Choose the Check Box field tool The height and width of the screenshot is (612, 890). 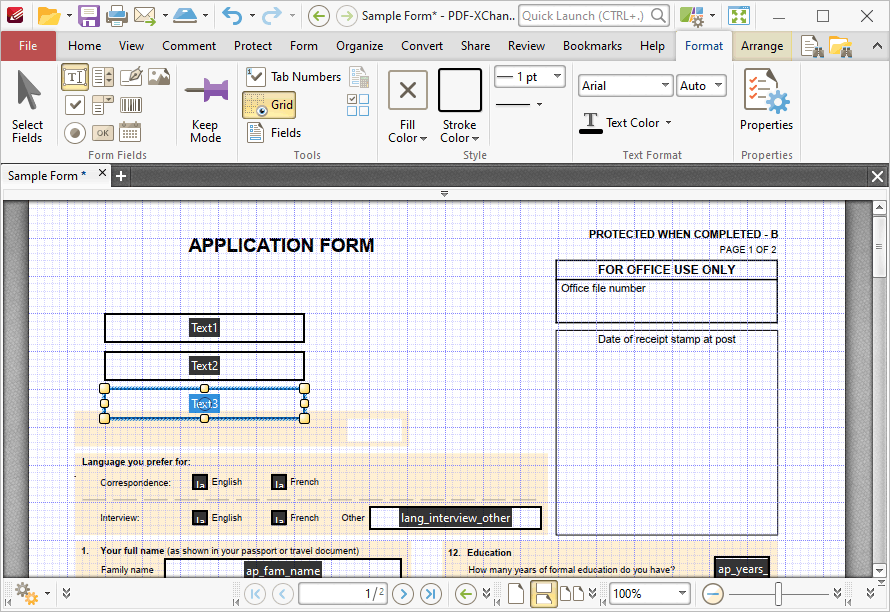coord(75,105)
